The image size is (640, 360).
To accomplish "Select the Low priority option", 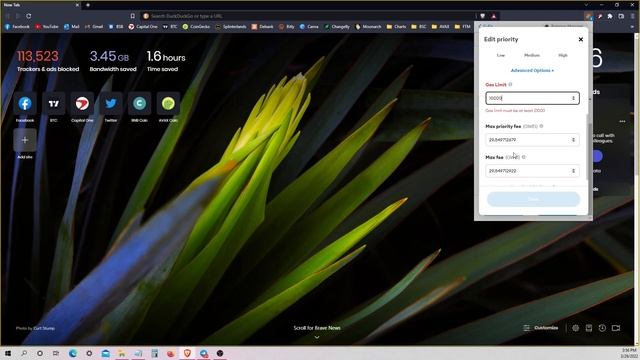I will pyautogui.click(x=501, y=55).
